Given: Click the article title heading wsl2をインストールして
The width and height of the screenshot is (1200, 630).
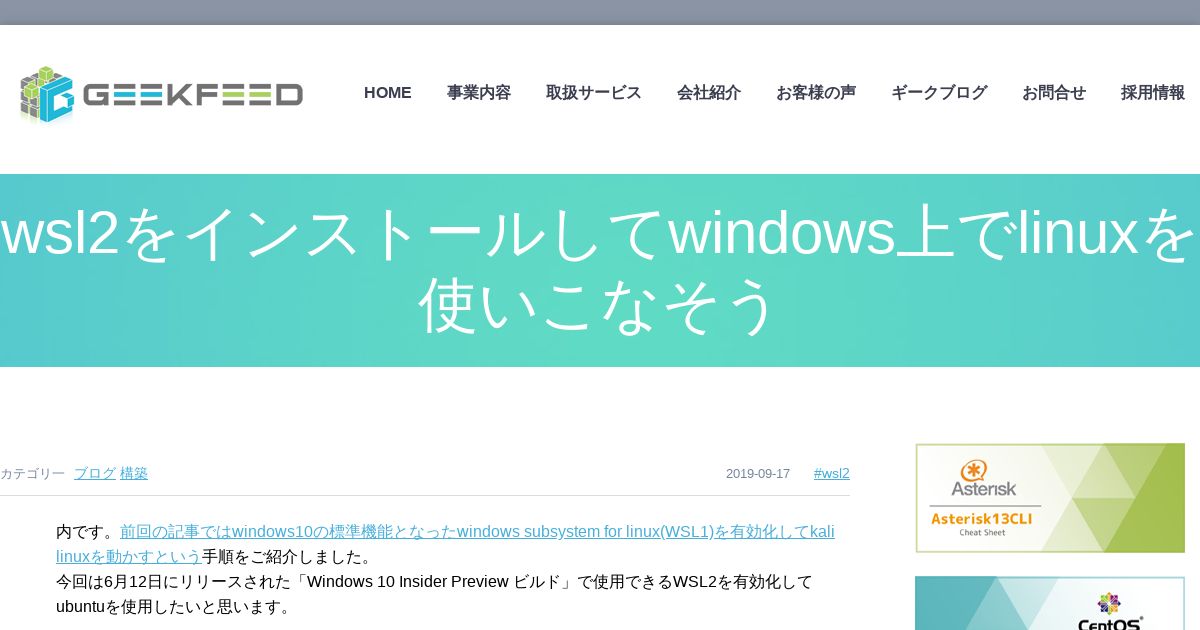Looking at the screenshot, I should [598, 269].
